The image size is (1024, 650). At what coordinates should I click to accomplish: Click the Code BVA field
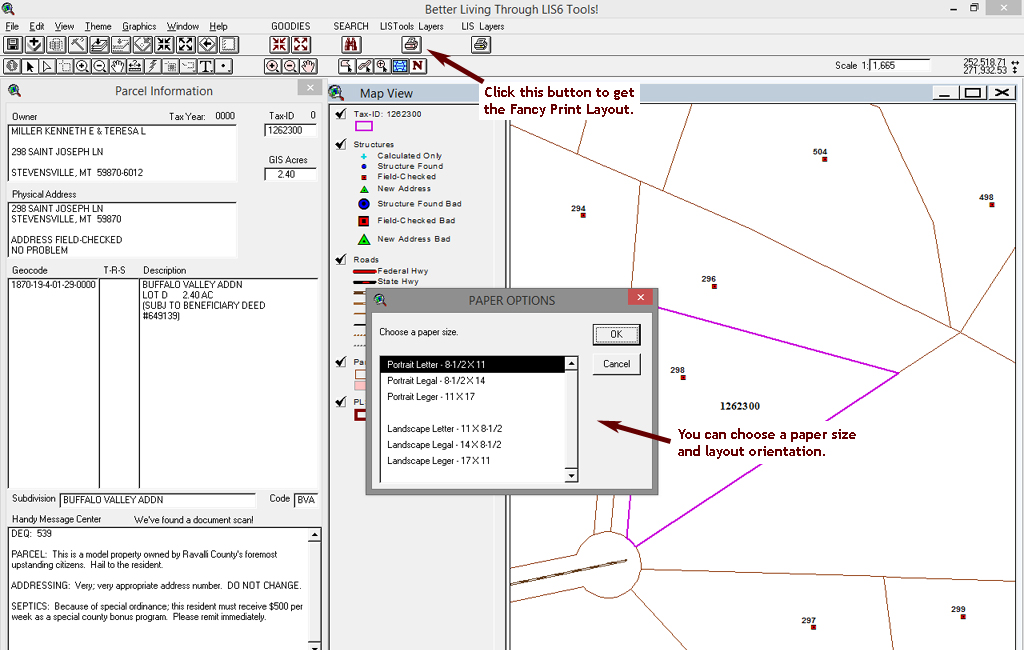[x=306, y=500]
